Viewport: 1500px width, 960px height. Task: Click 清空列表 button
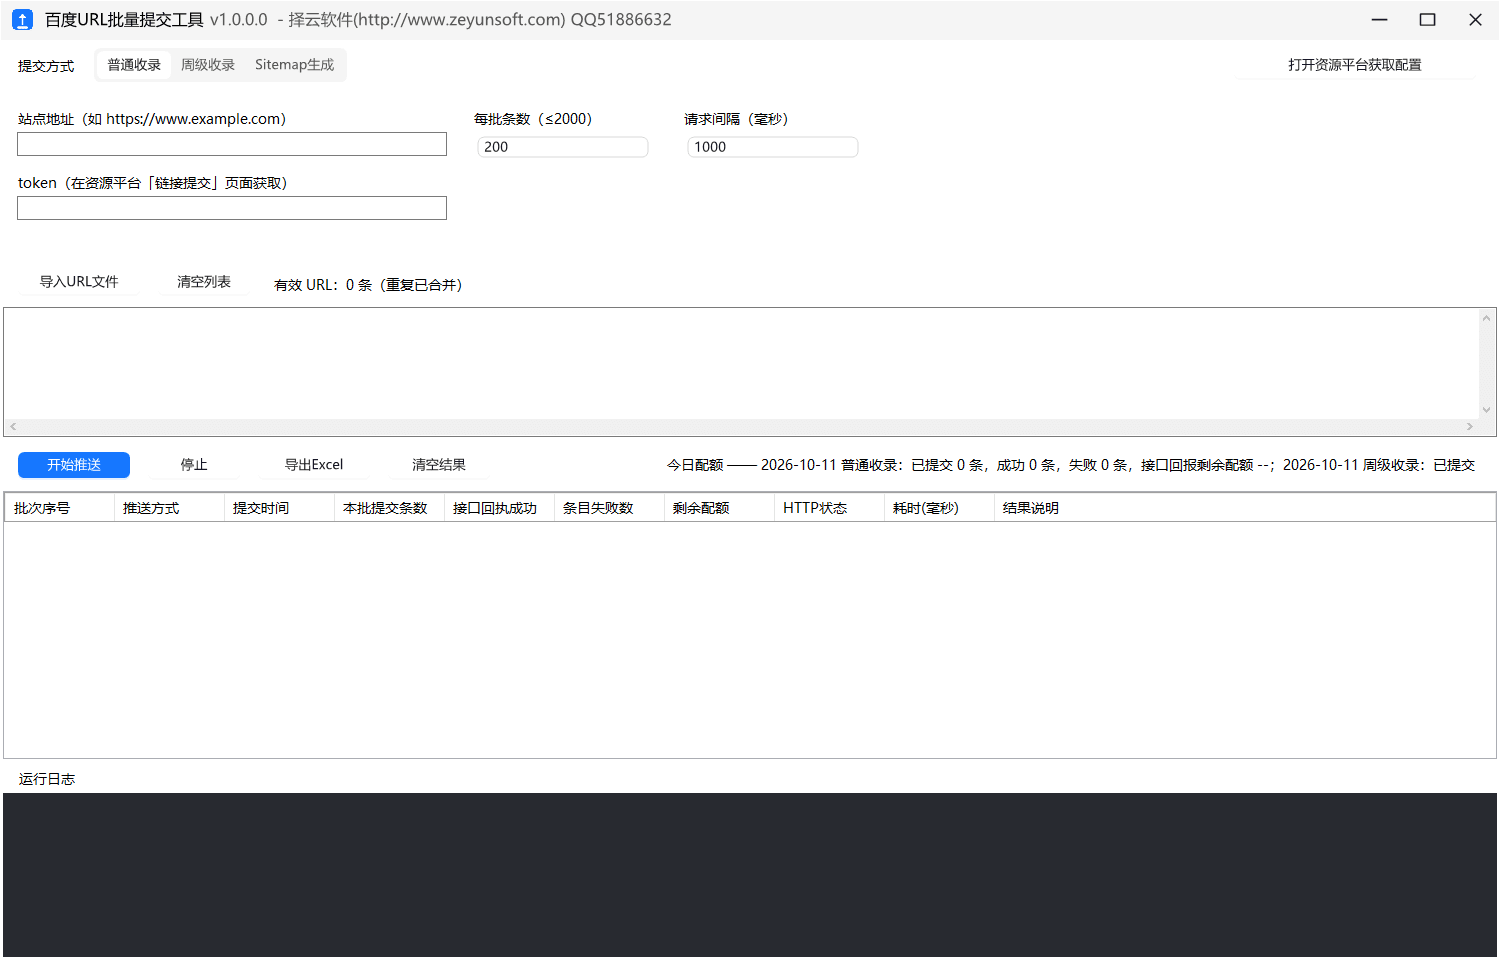(204, 282)
